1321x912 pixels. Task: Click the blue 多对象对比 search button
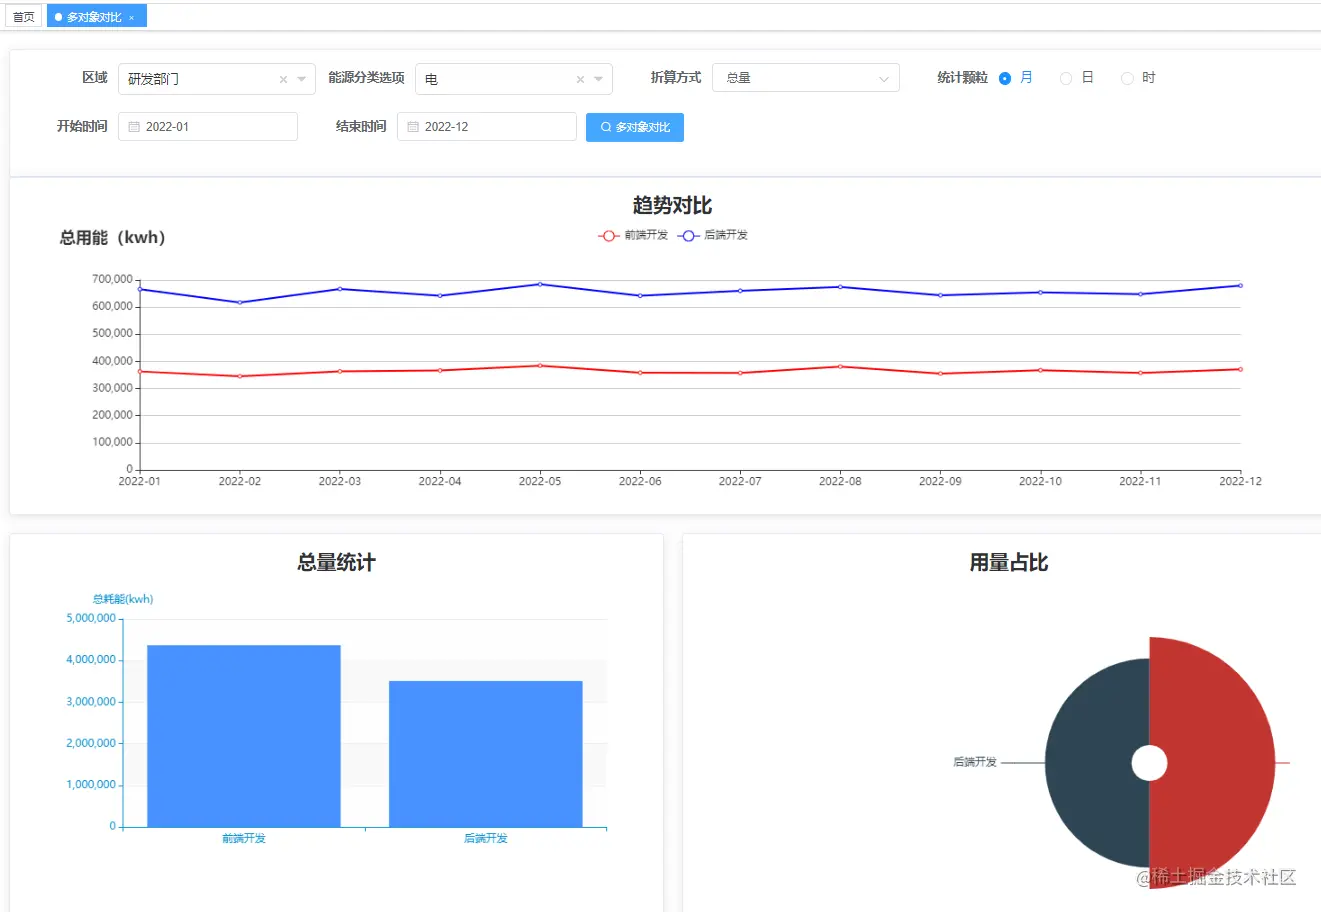635,127
